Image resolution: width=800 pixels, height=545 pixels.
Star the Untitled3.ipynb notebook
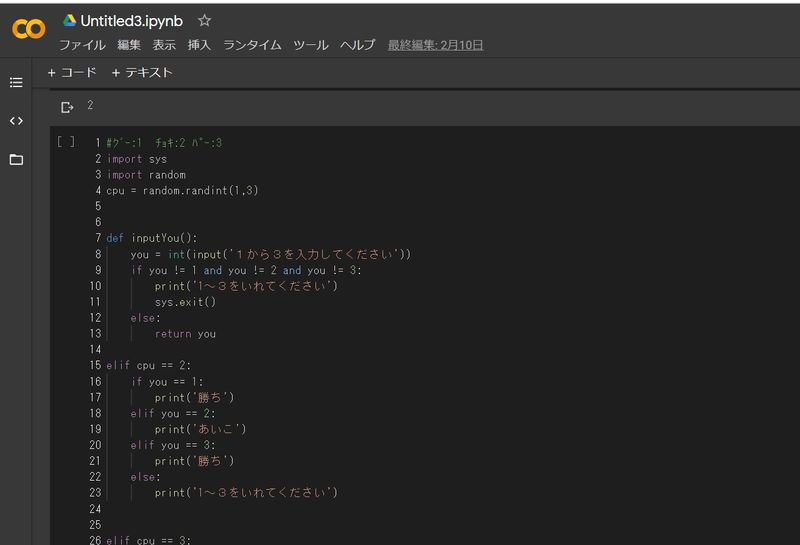(x=204, y=21)
